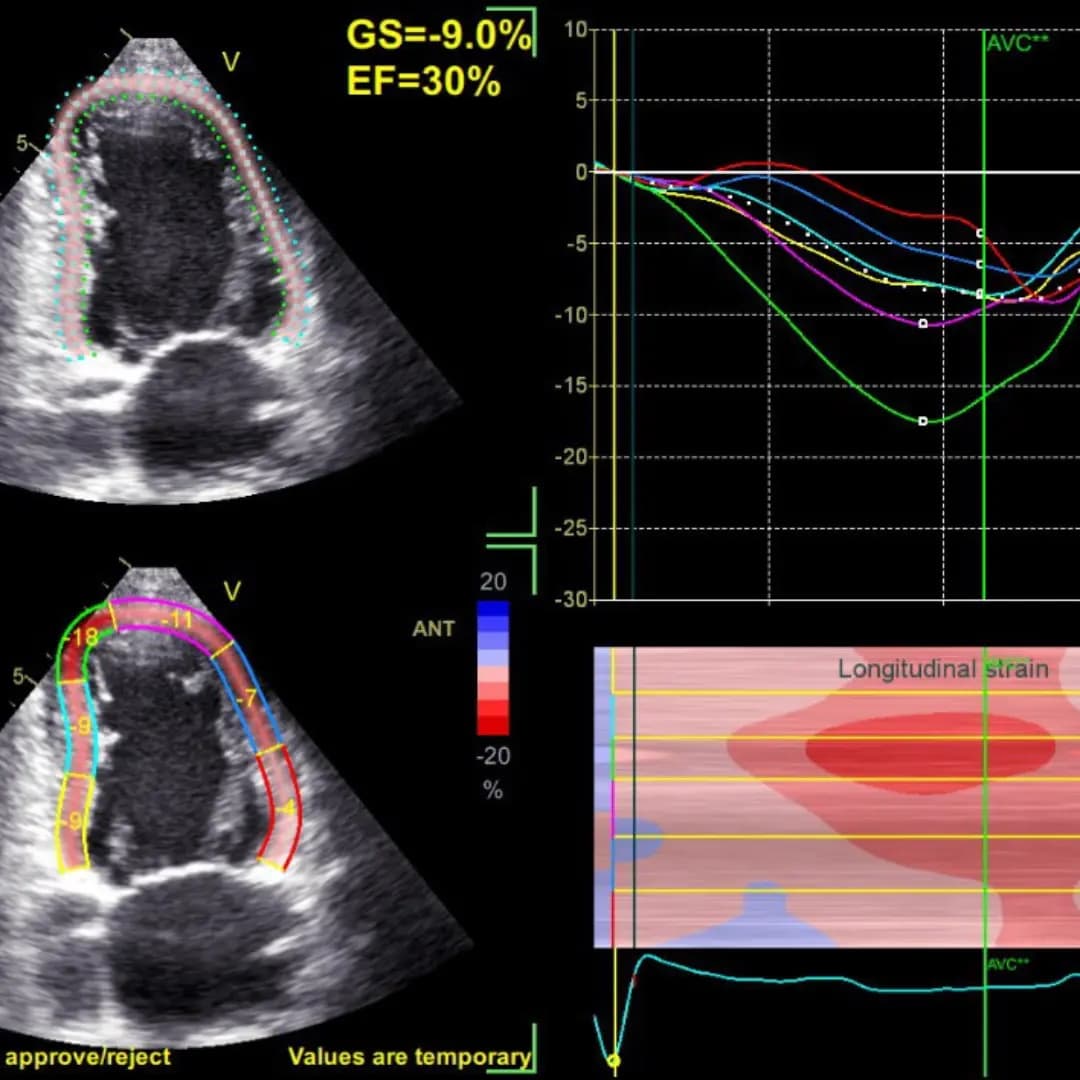Click the approve/reject prompt
1080x1080 pixels.
coord(88,1057)
